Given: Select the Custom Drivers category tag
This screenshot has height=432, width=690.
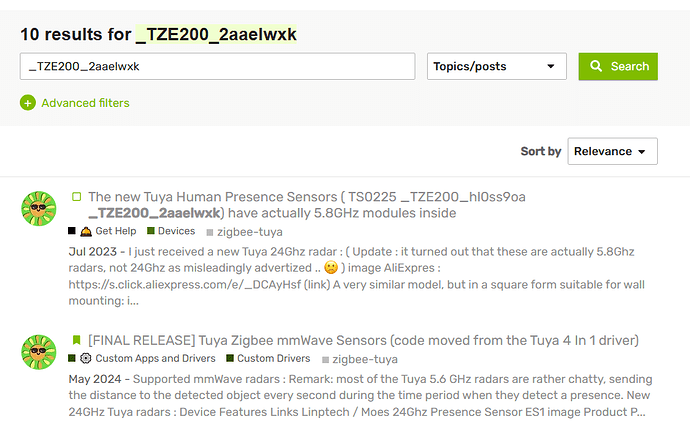Looking at the screenshot, I should coord(273,358).
